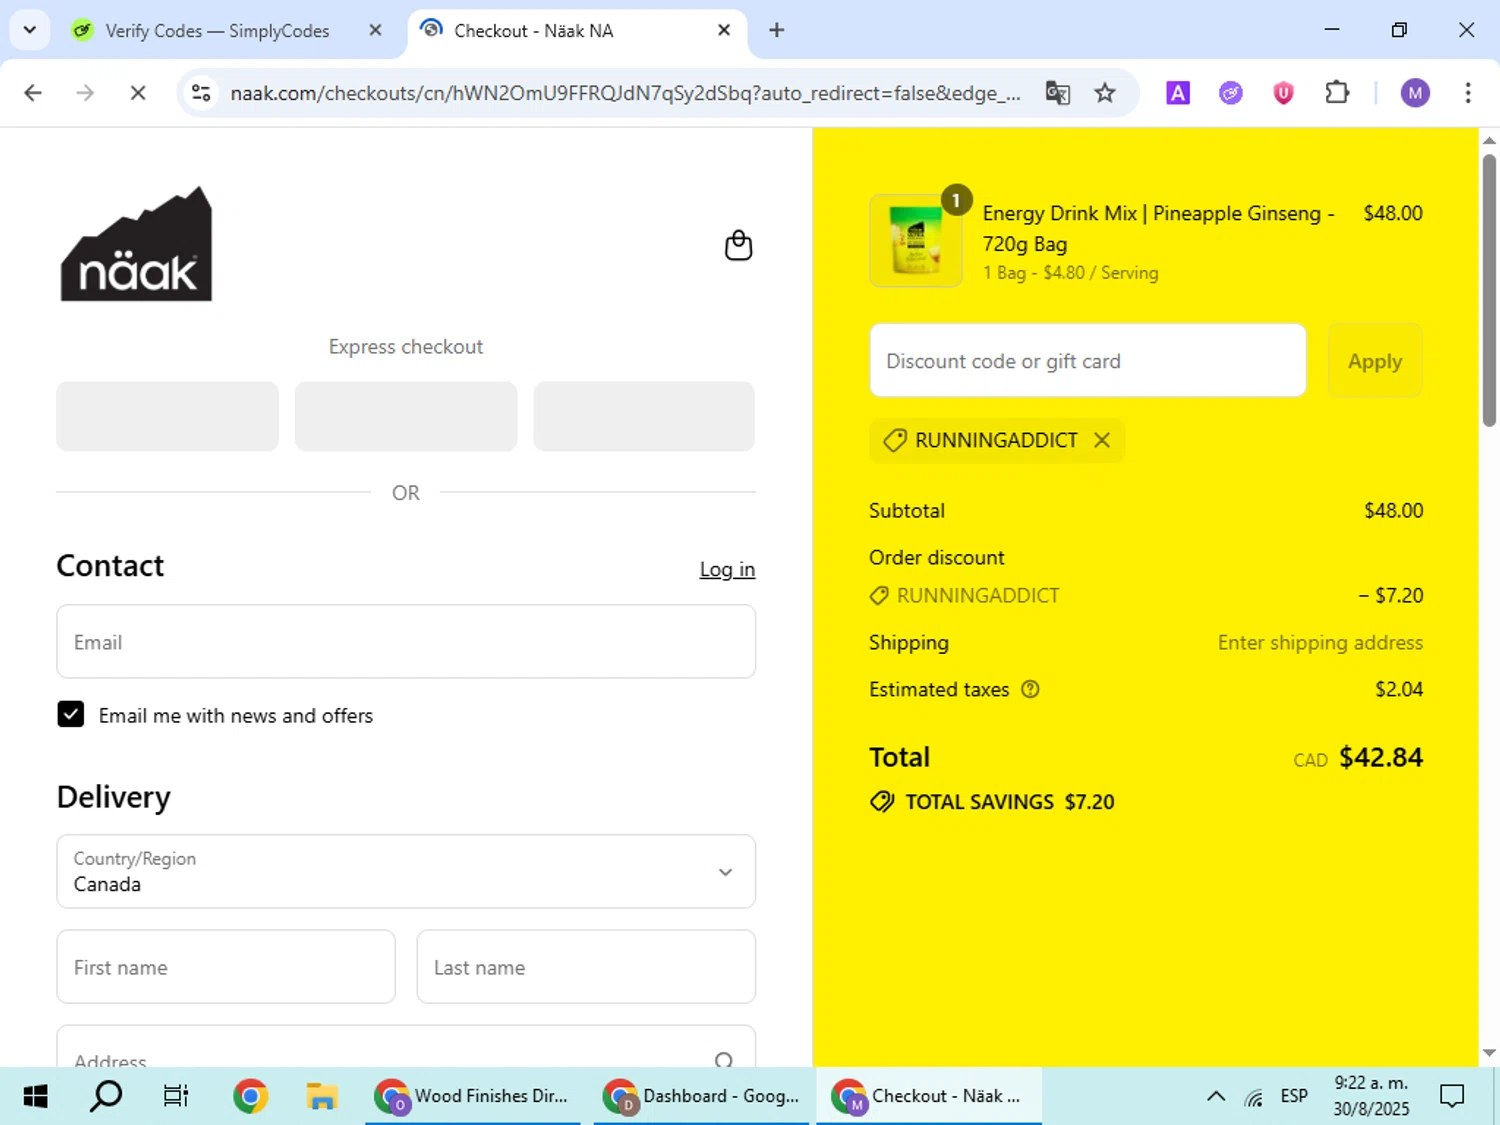The image size is (1500, 1125).
Task: Open the network Wi-Fi tray icon
Action: [1254, 1097]
